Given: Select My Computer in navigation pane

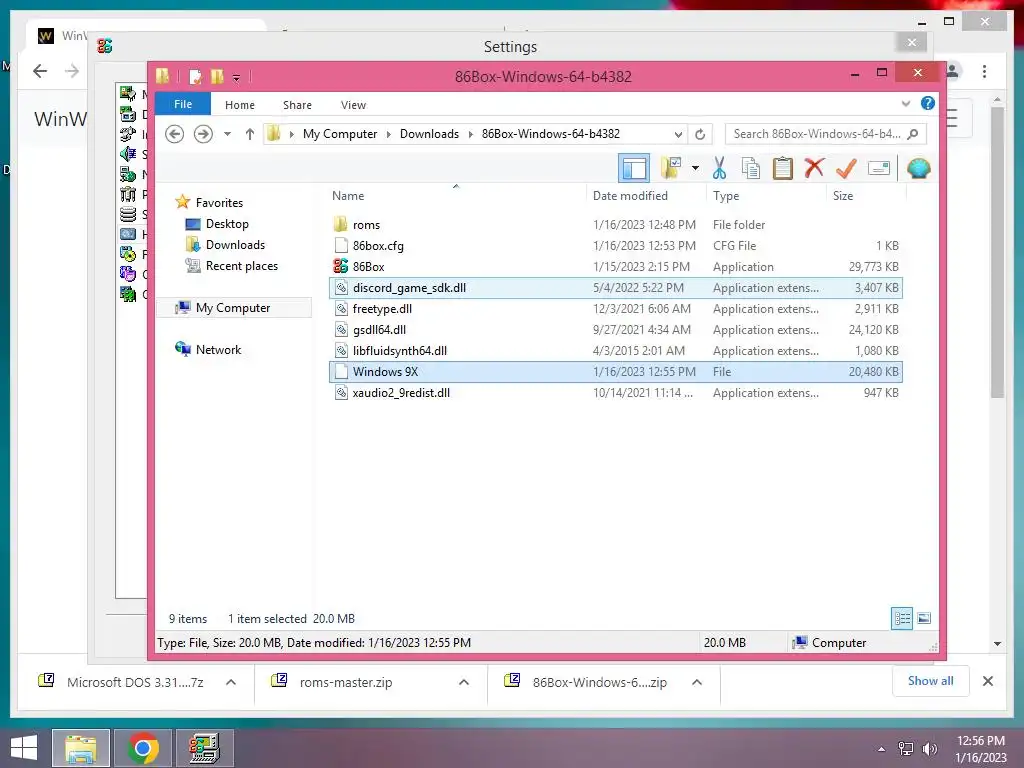Looking at the screenshot, I should click(x=232, y=308).
